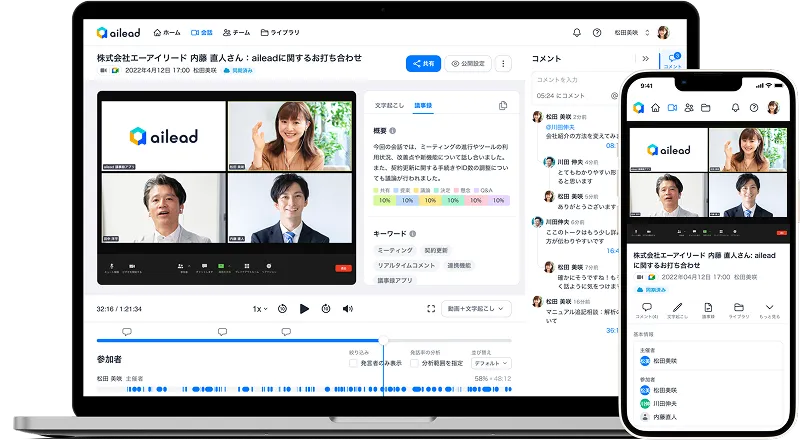Select the ミーティング keyword chip
Screen dimensions: 800x440
(x=395, y=250)
